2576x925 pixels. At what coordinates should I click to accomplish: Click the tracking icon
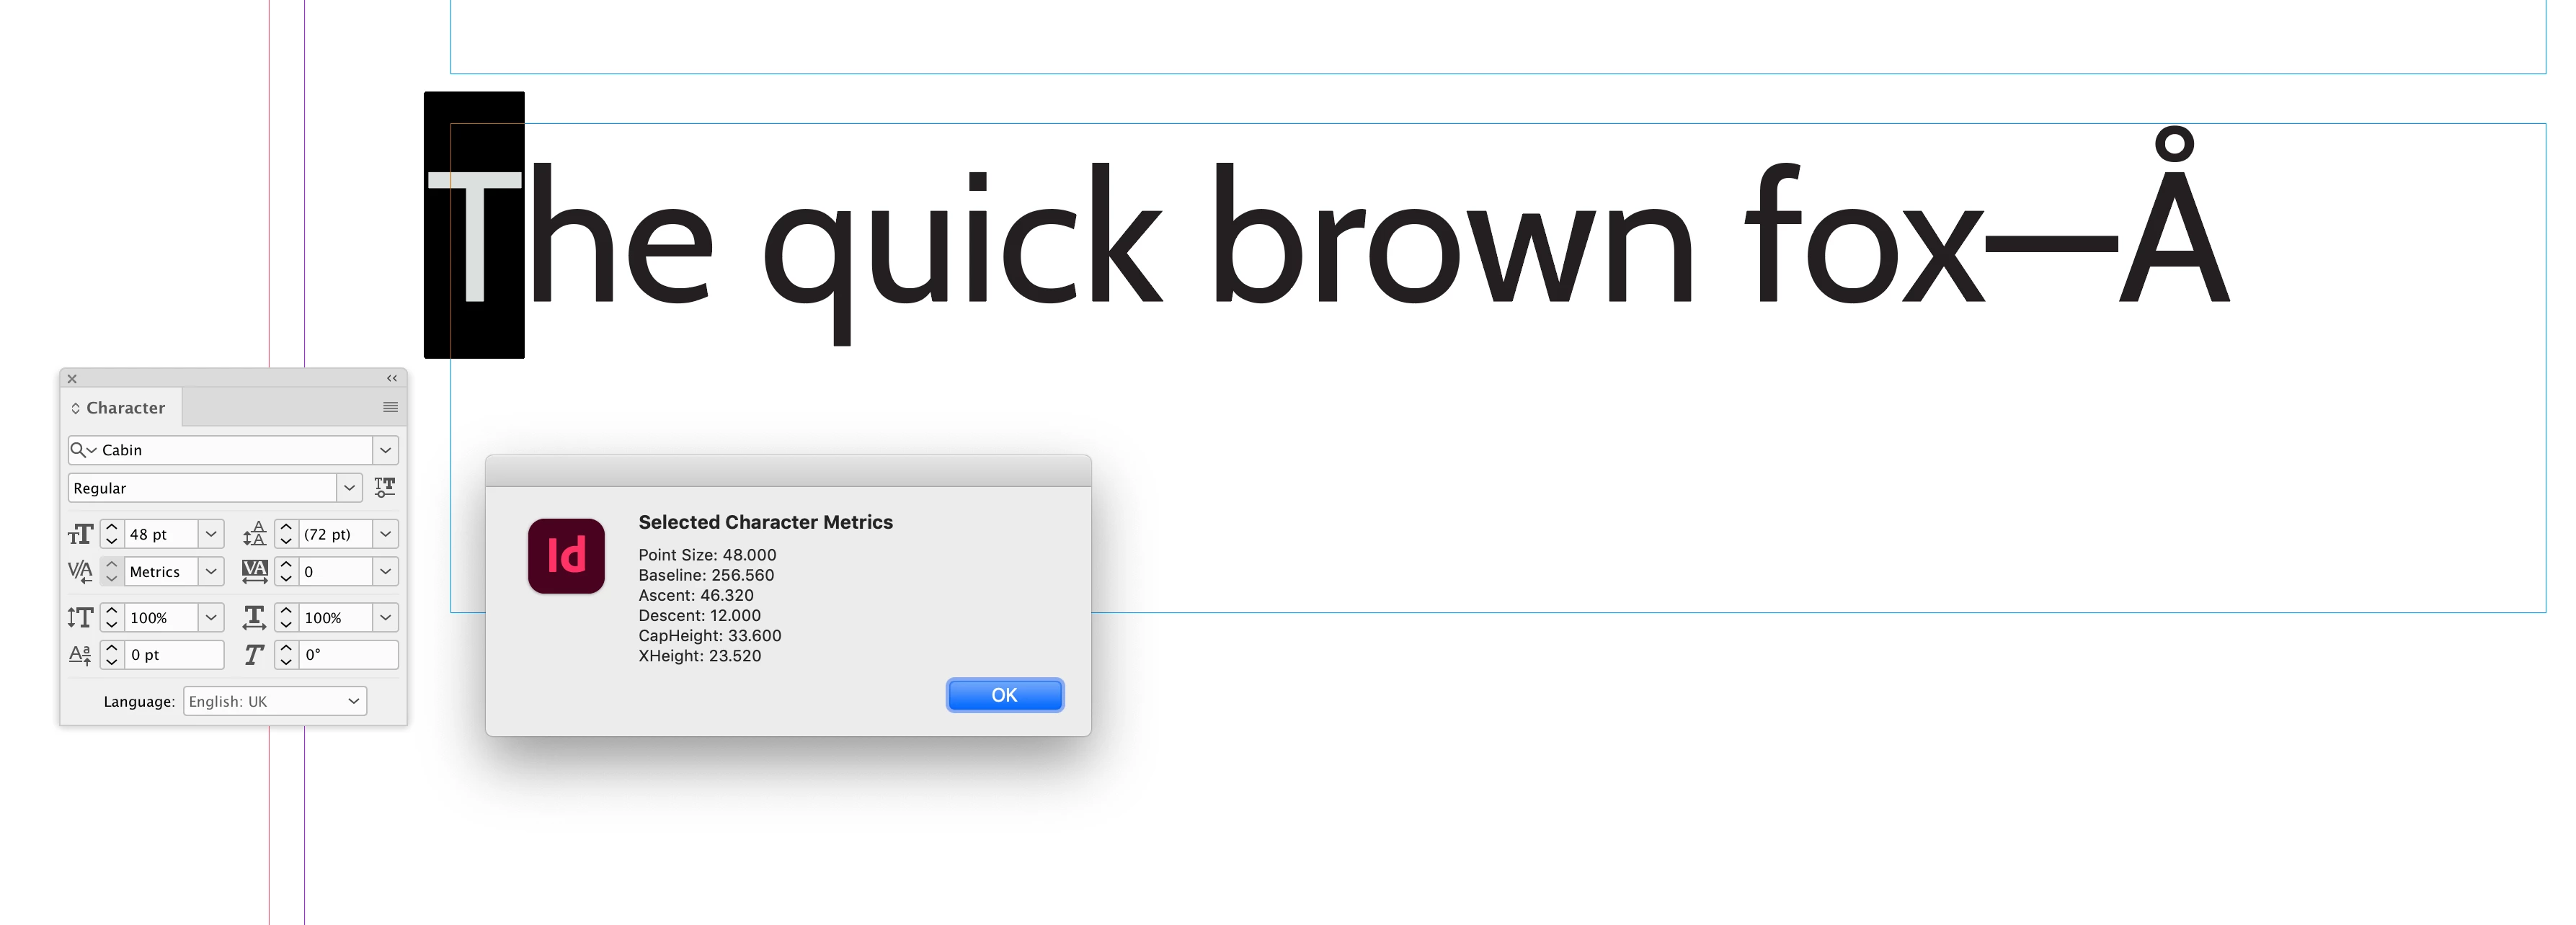click(x=255, y=572)
